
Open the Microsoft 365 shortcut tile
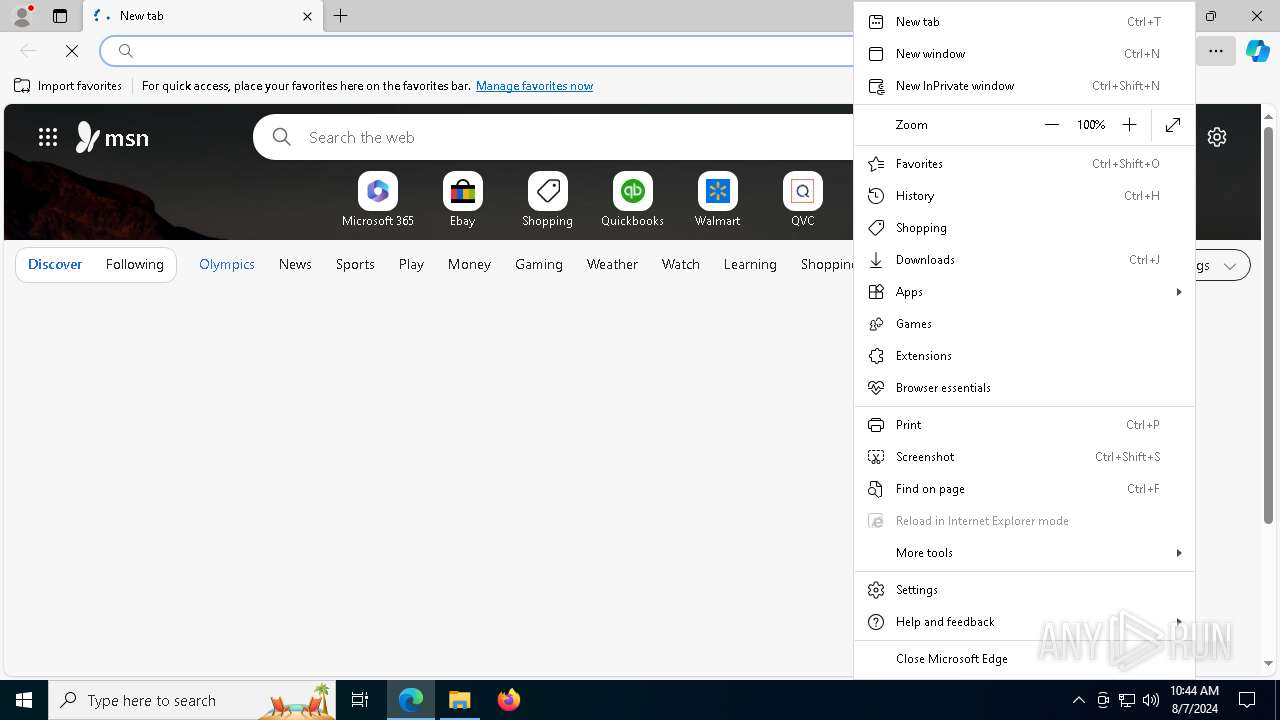point(377,200)
